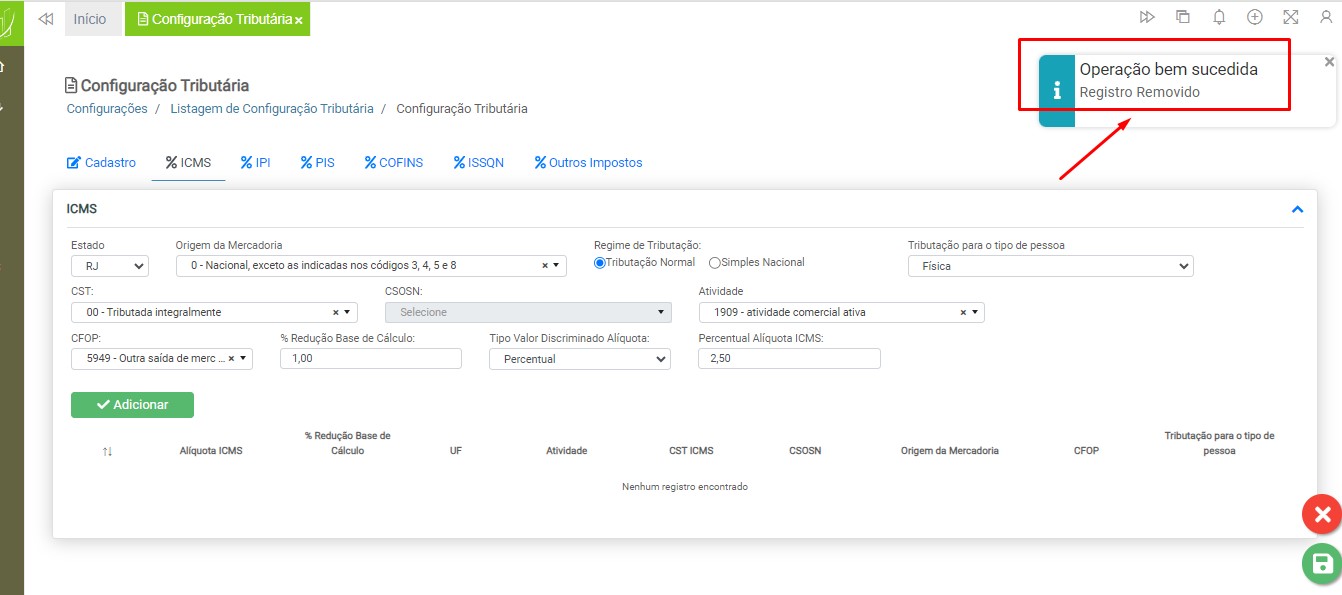Click the plus circle icon in top bar
The width and height of the screenshot is (1342, 595).
coord(1255,17)
